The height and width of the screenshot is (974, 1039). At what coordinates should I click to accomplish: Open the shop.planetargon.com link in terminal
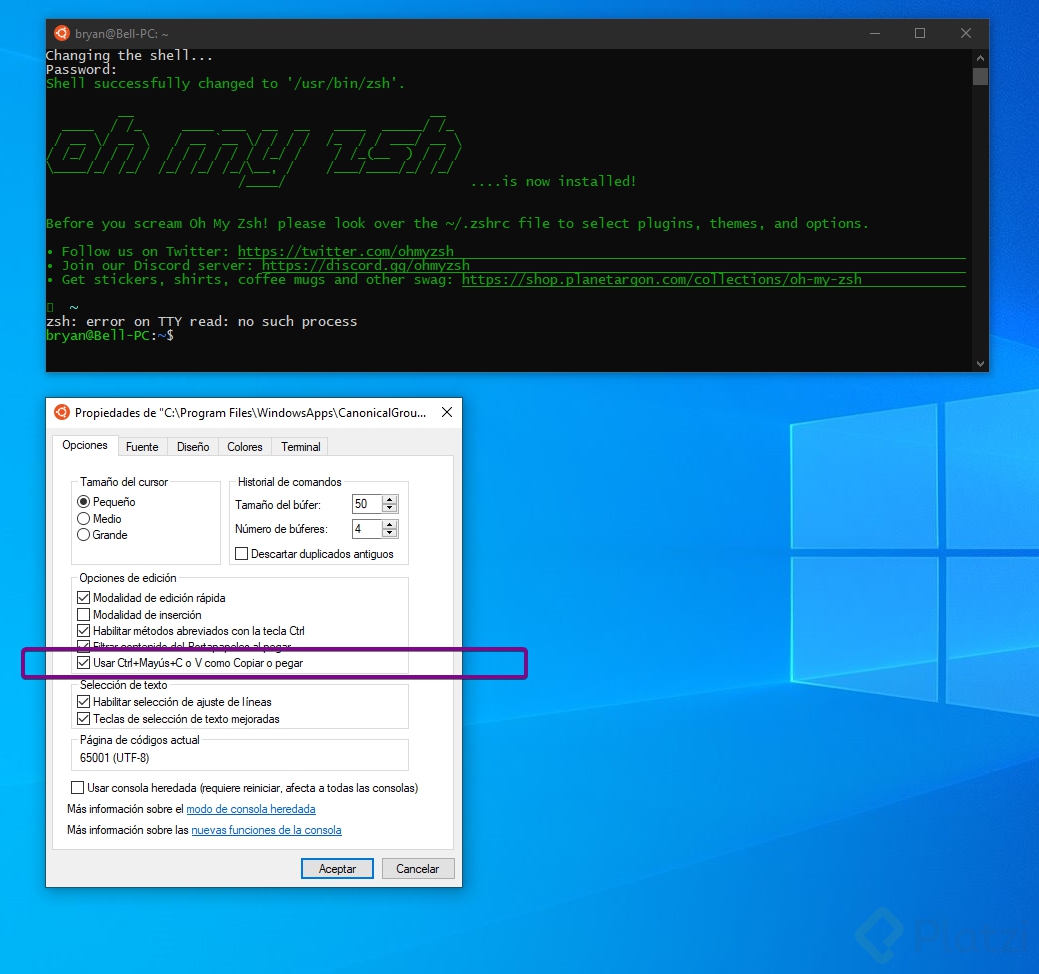(661, 280)
